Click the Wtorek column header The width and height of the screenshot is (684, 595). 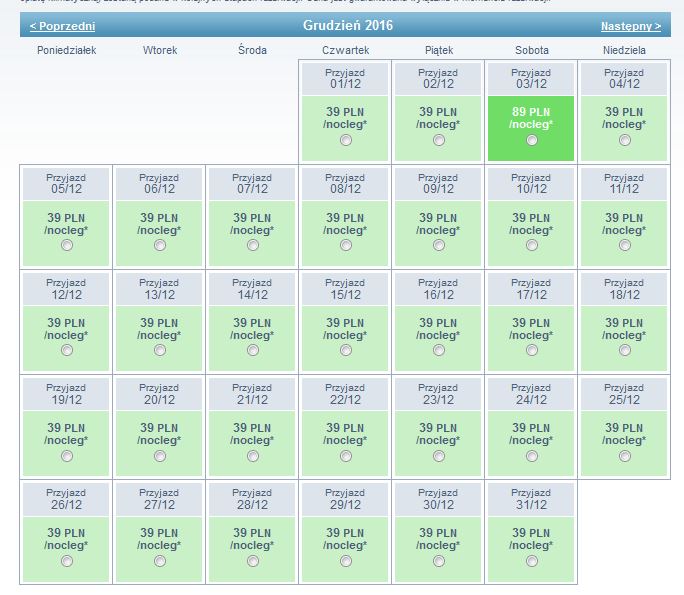[160, 50]
